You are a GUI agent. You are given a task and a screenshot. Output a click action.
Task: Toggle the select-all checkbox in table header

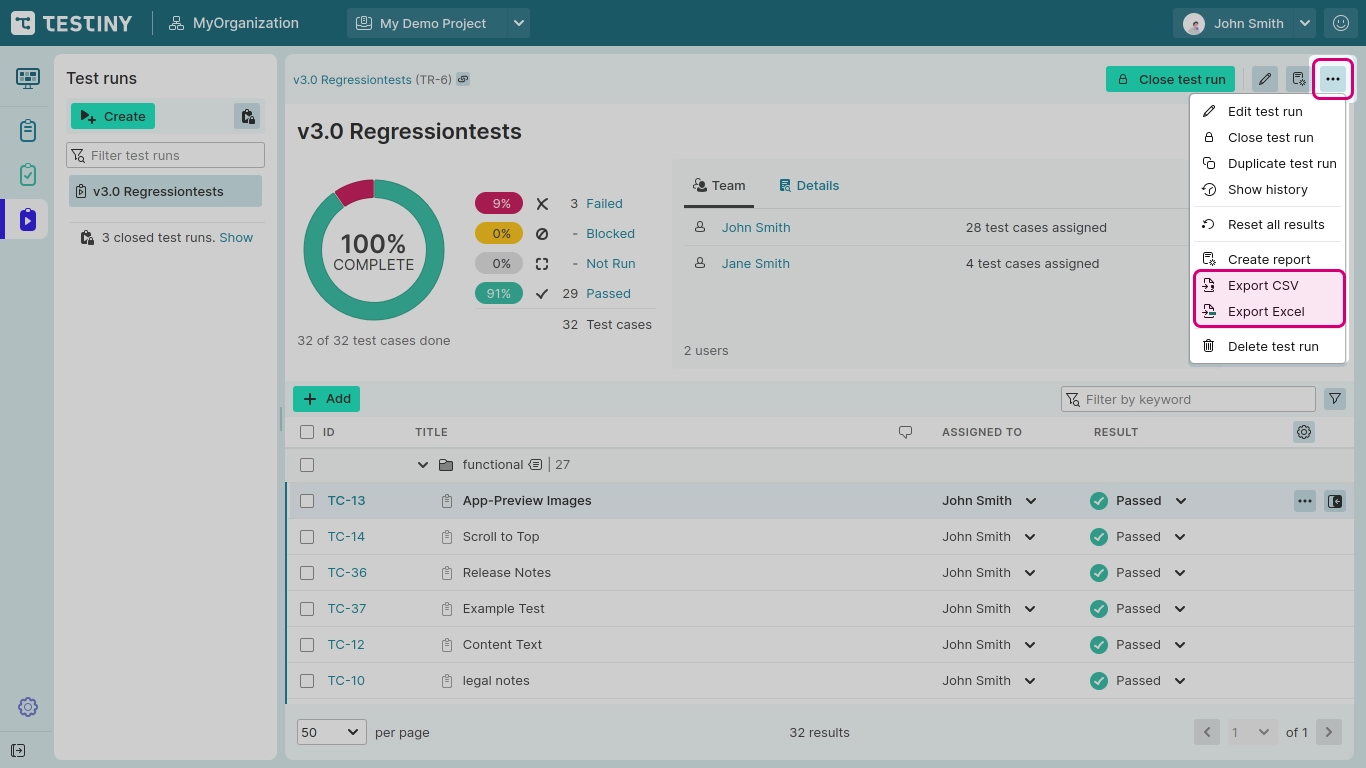click(307, 432)
